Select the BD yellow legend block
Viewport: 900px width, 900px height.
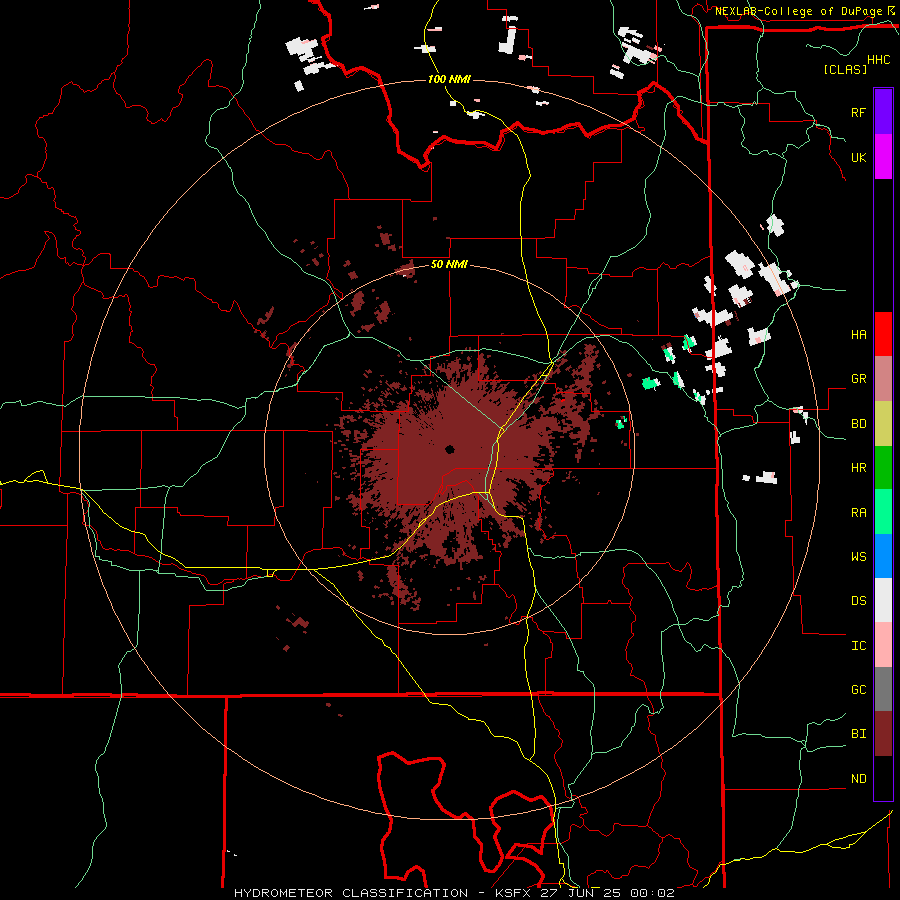pos(883,424)
